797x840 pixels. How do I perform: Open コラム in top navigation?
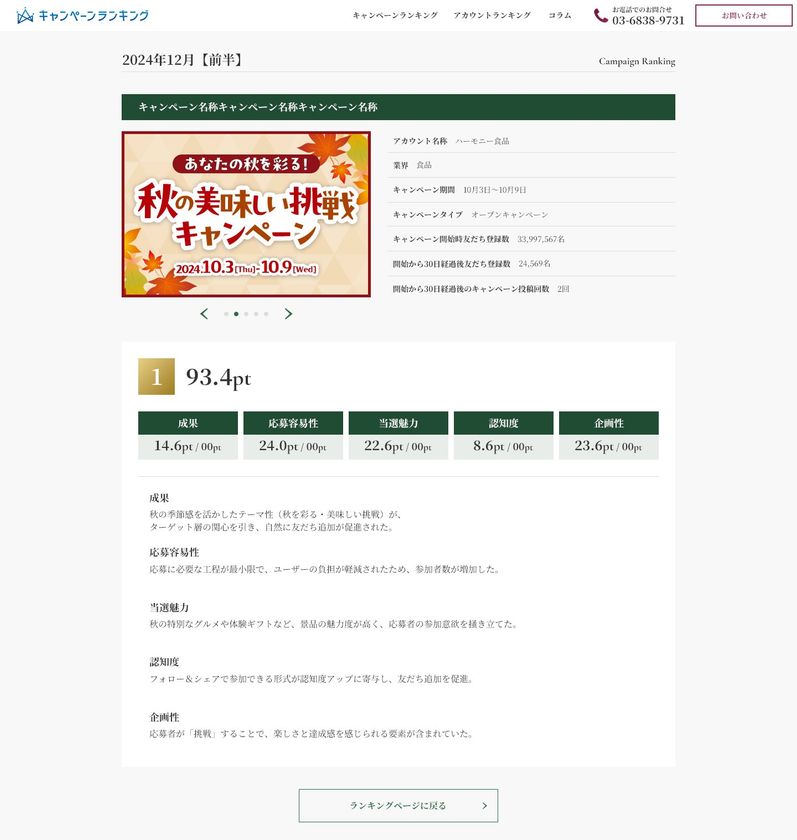click(x=560, y=16)
